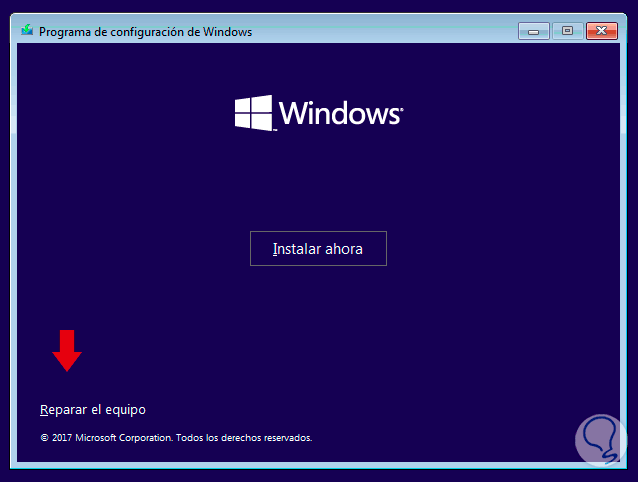
Task: Minimize the Windows setup window
Action: (533, 31)
